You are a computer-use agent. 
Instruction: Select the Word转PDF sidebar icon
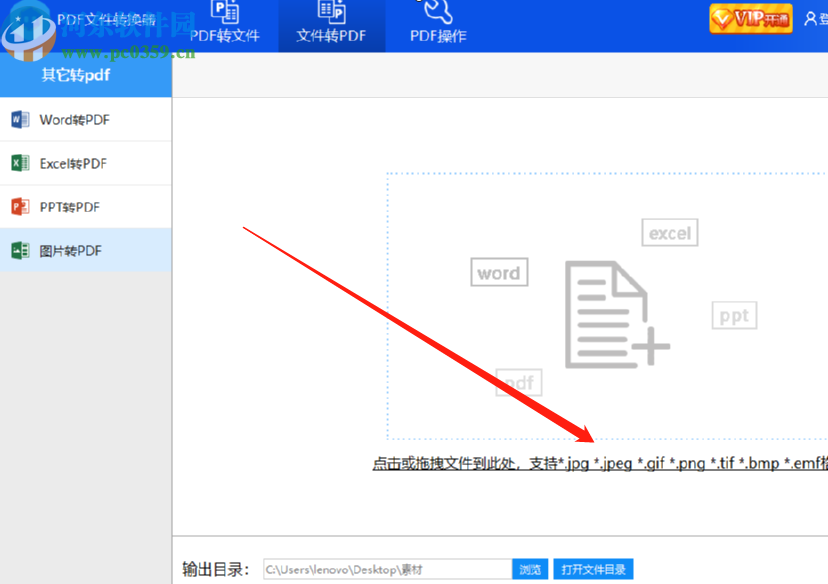point(18,119)
